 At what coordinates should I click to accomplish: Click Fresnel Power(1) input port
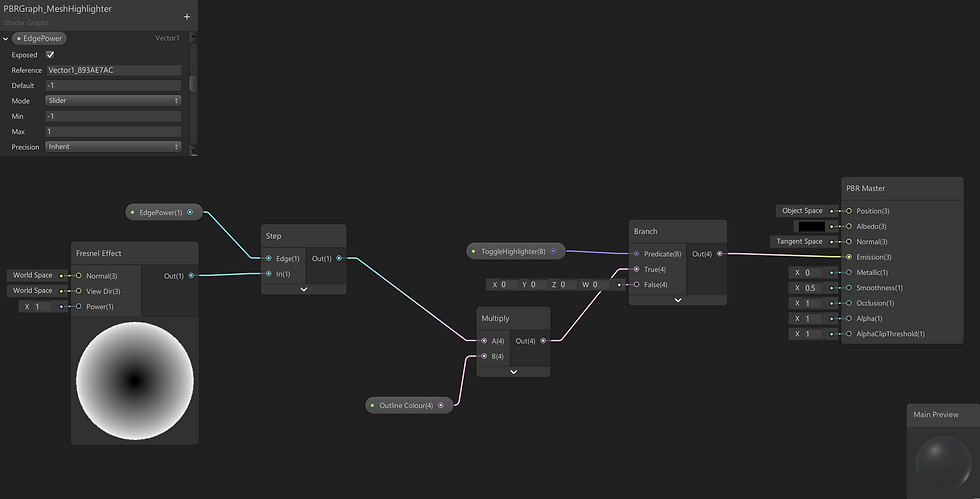click(x=79, y=306)
